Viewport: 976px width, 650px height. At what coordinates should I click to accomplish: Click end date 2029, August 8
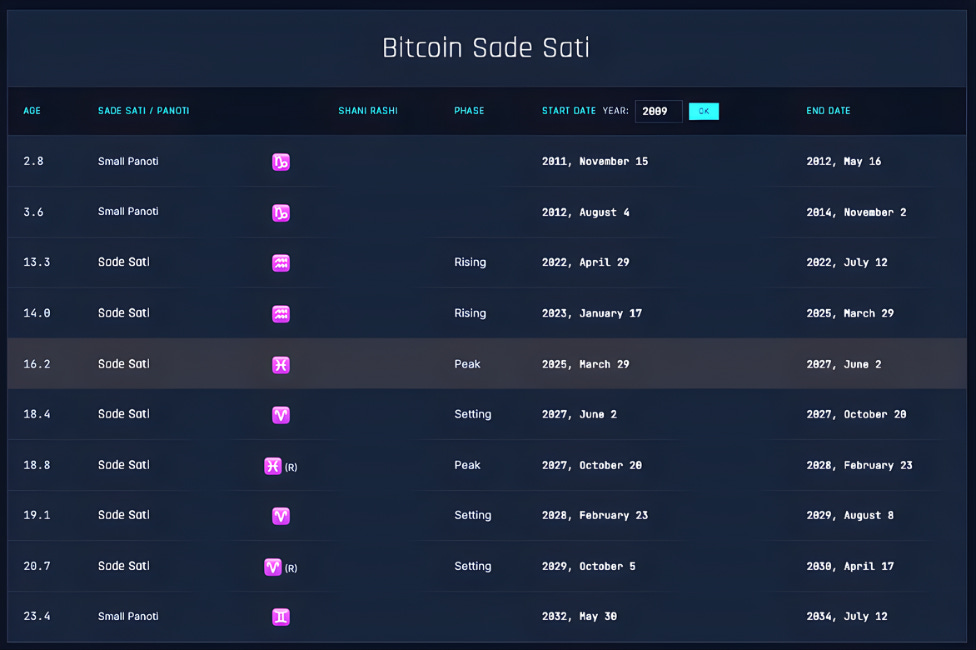[x=850, y=515]
